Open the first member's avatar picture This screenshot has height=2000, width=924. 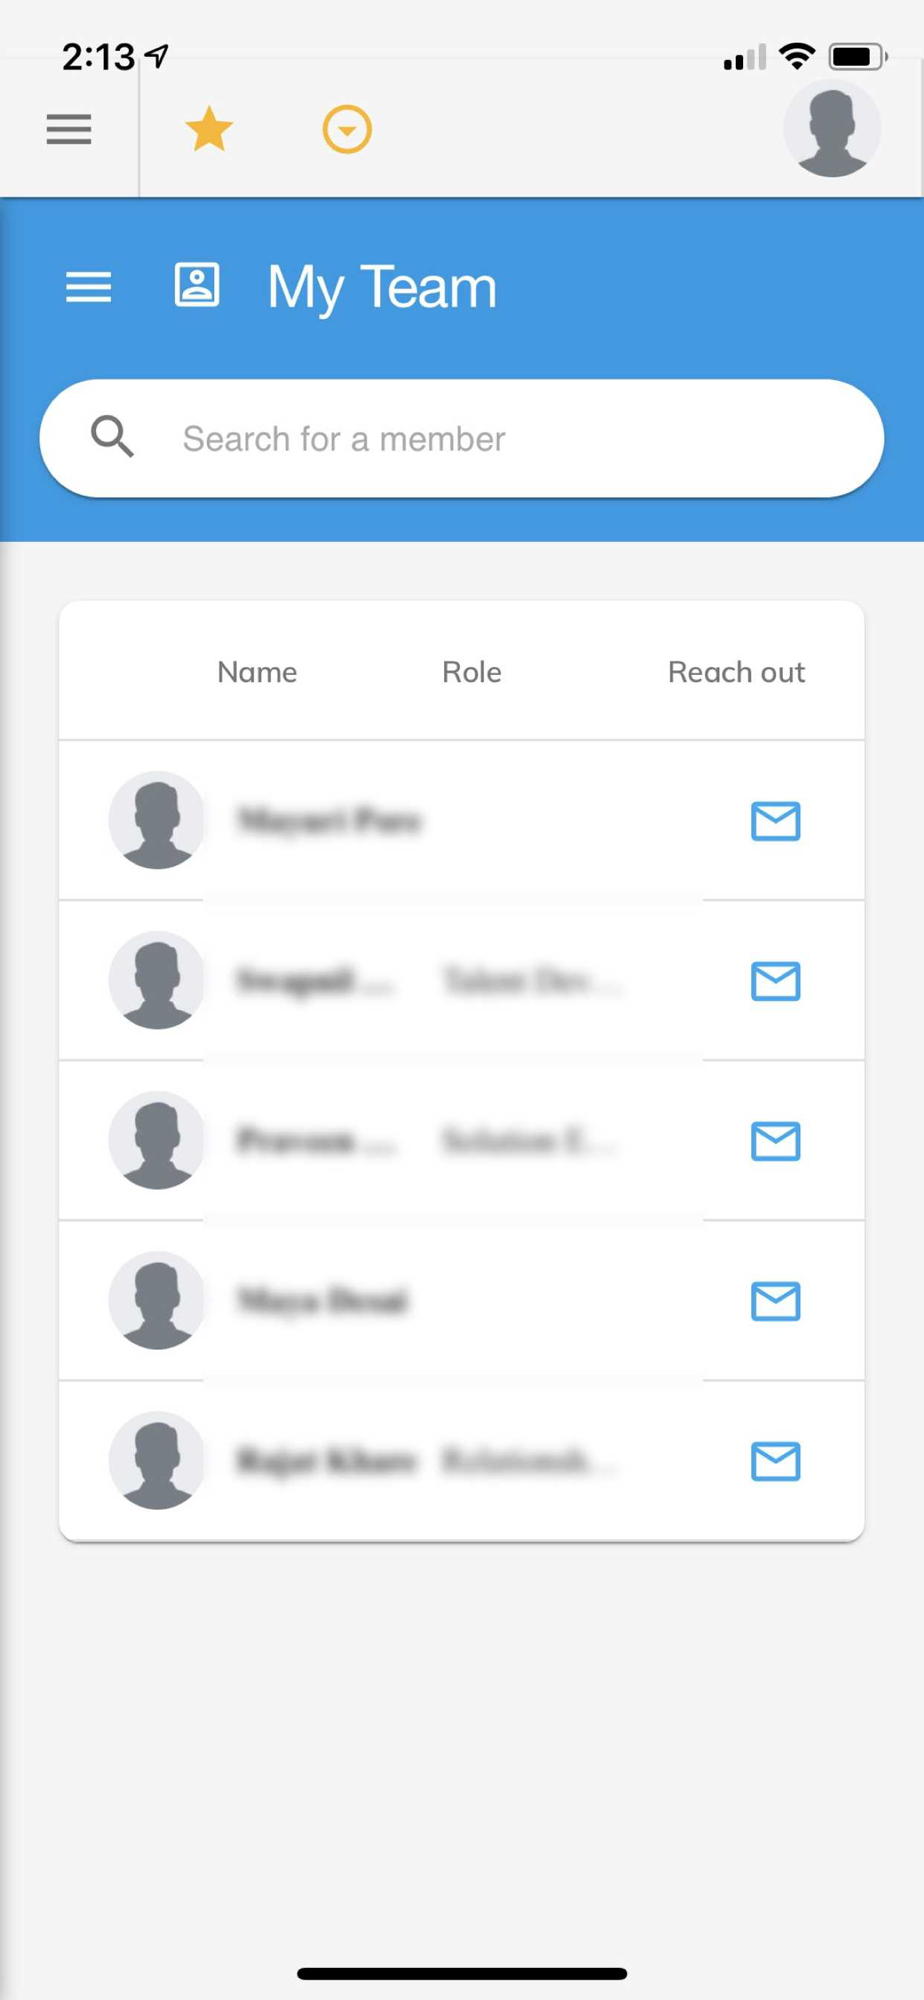click(157, 820)
